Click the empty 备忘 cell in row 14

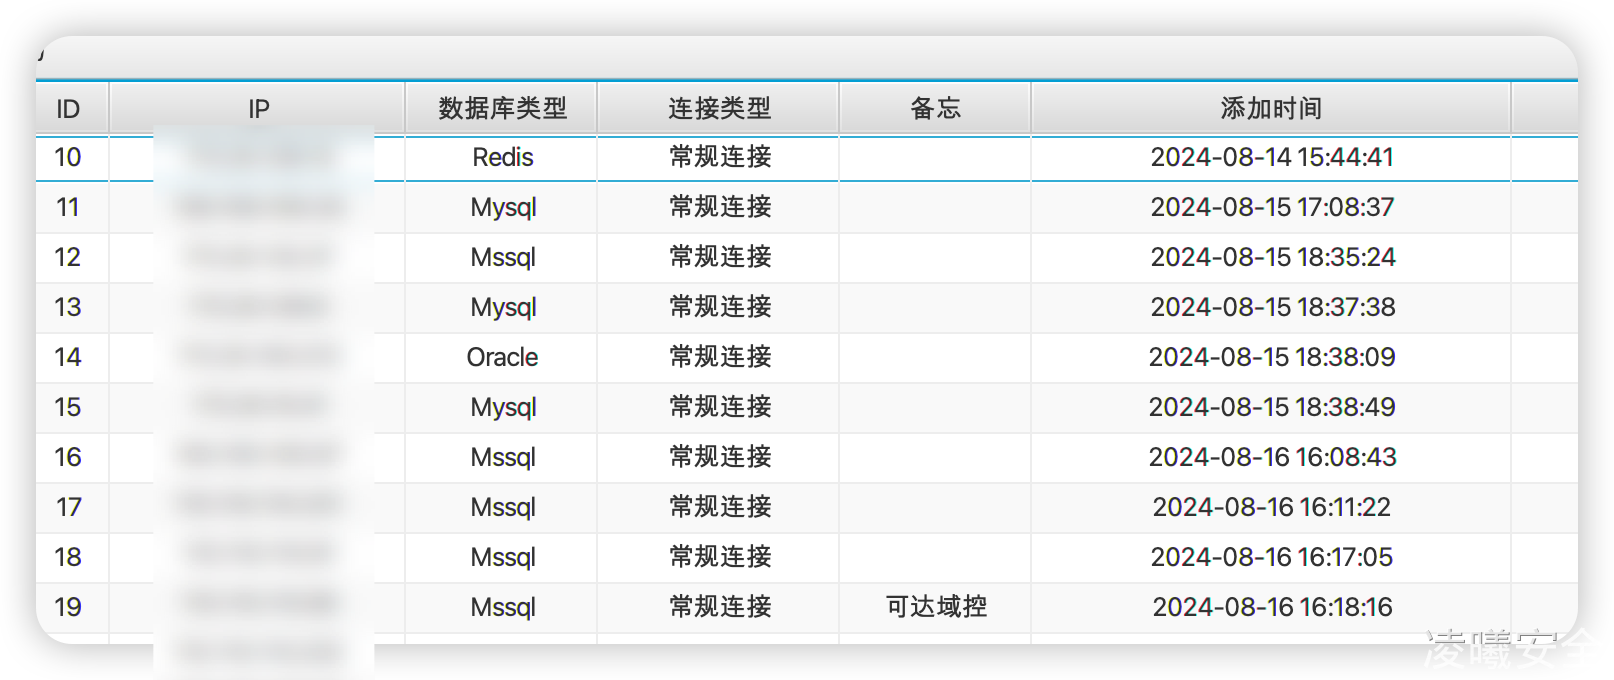coord(935,358)
